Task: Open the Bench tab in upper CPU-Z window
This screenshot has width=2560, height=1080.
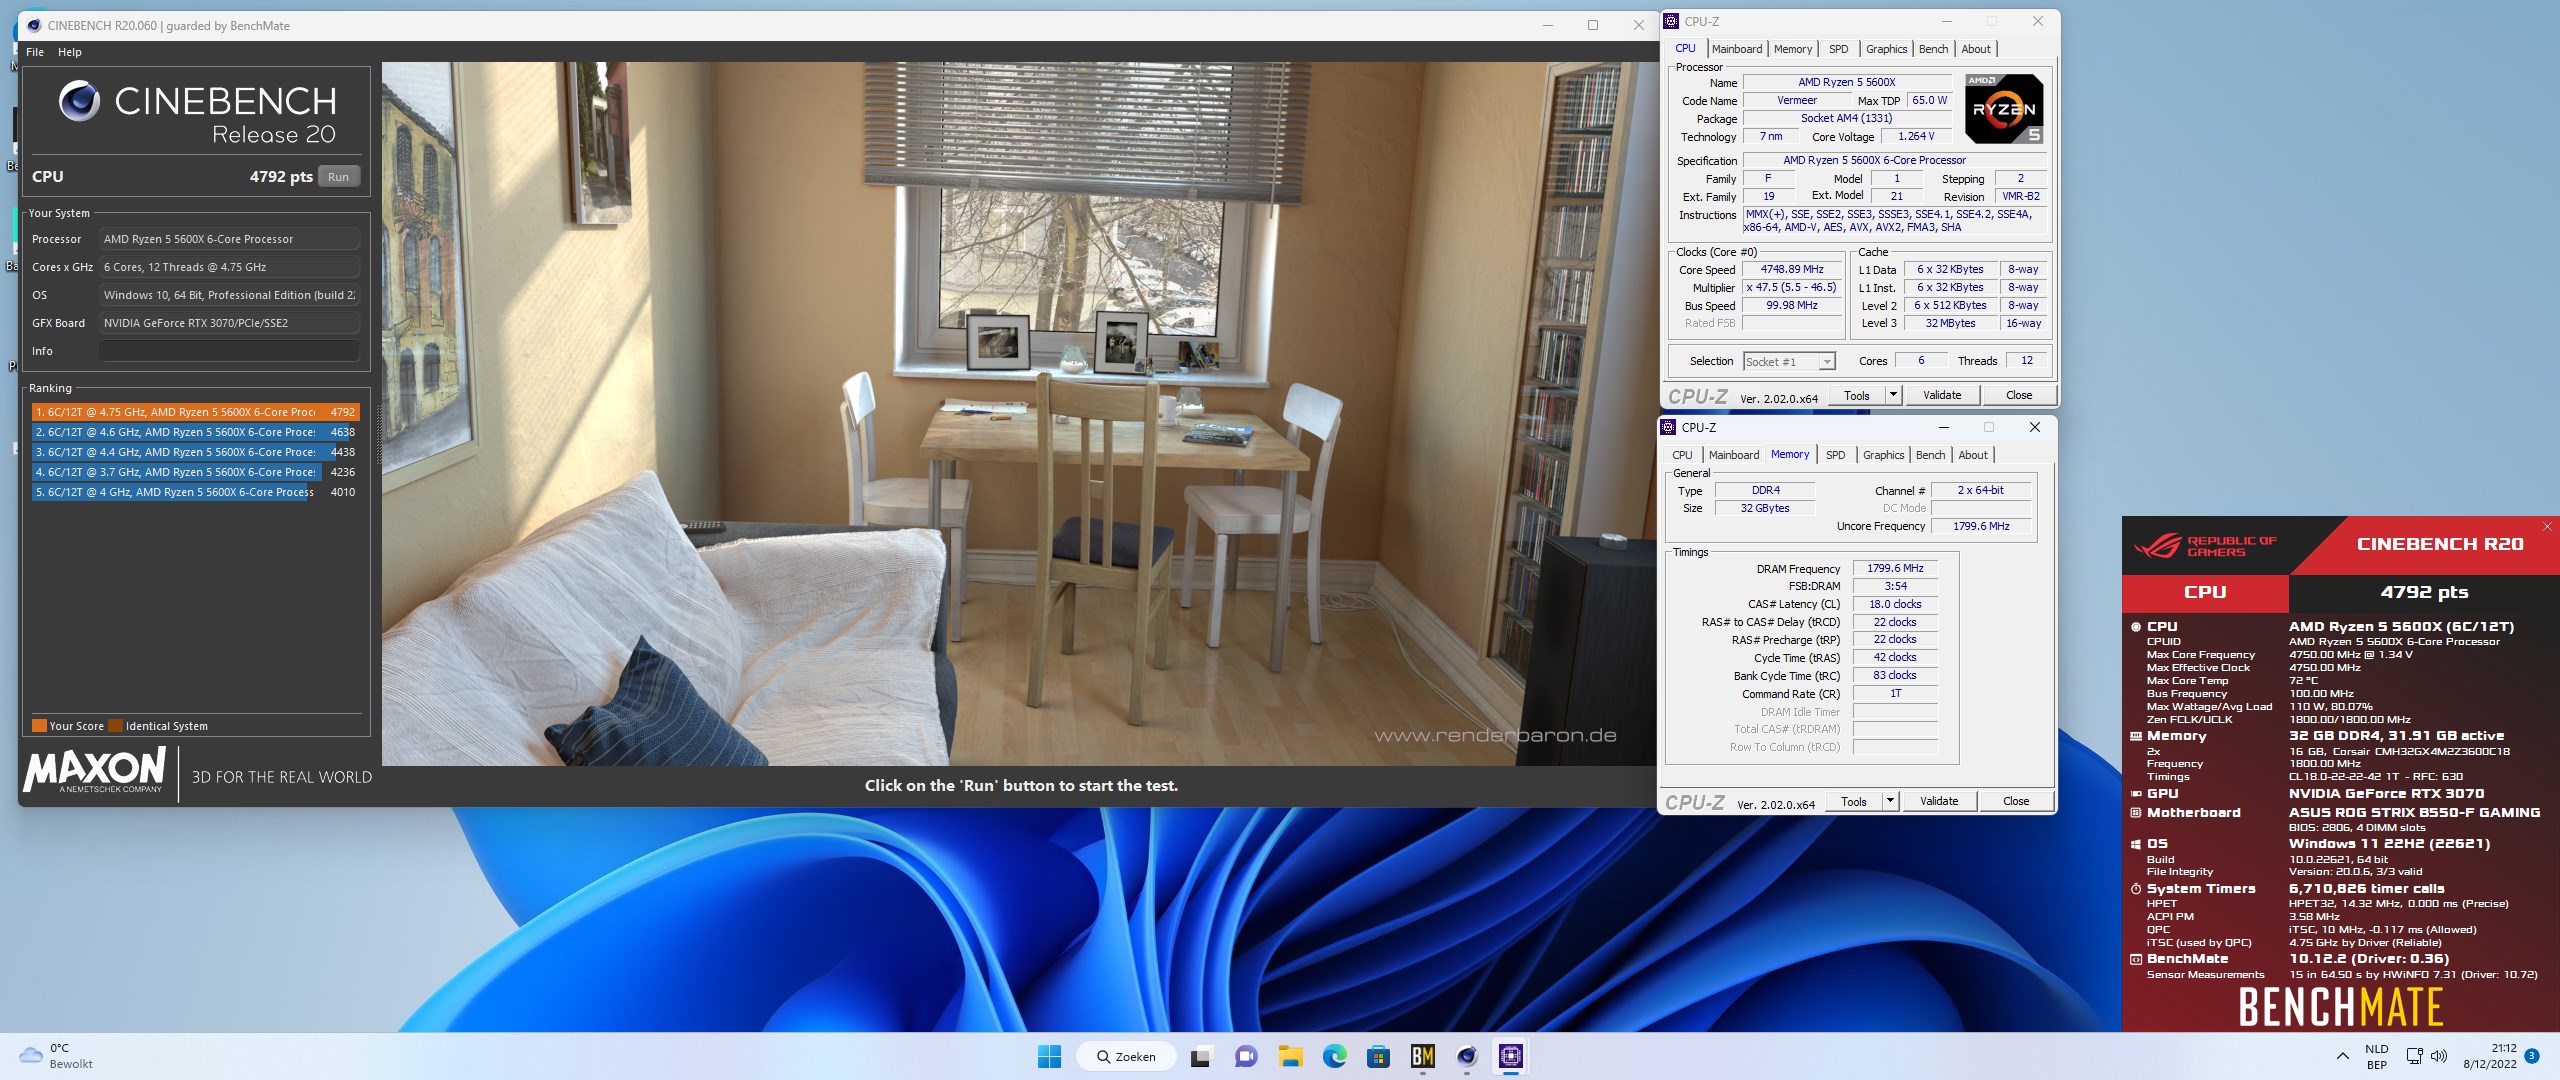Action: [1934, 49]
